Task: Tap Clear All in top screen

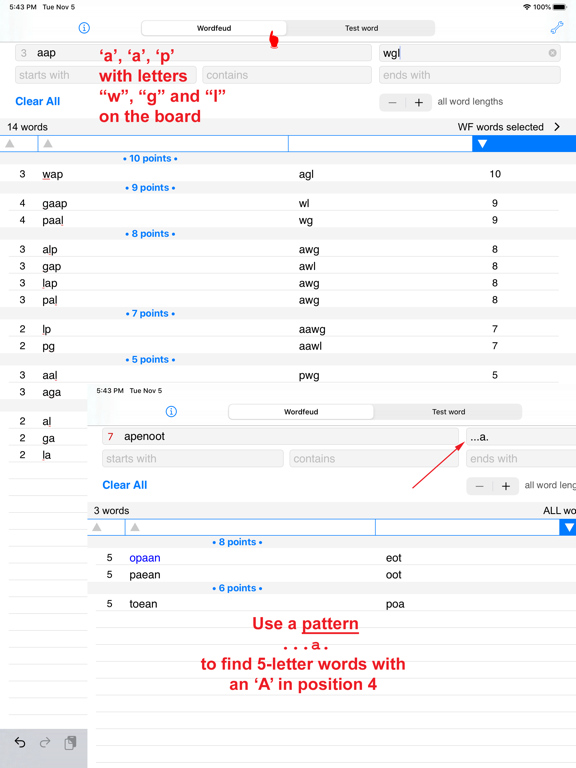Action: pyautogui.click(x=38, y=101)
